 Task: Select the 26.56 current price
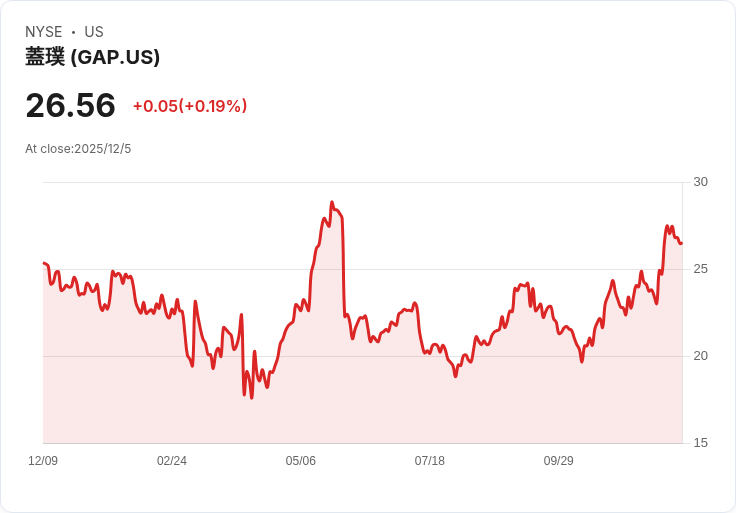pyautogui.click(x=70, y=105)
